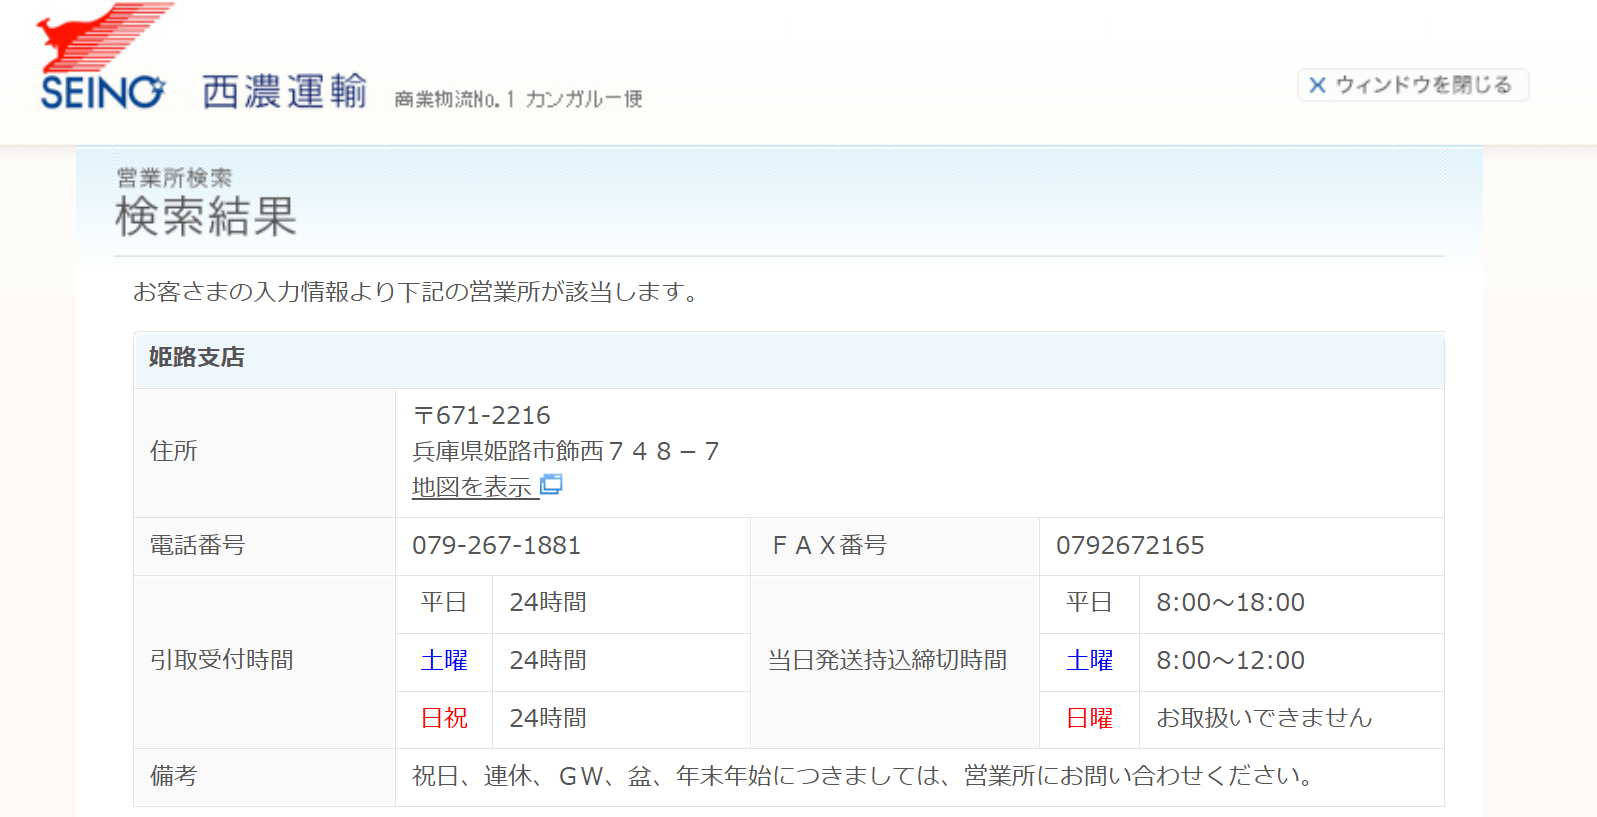This screenshot has height=817, width=1597.
Task: Click the 24時間 value in the 土曜 row
Action: pos(548,661)
